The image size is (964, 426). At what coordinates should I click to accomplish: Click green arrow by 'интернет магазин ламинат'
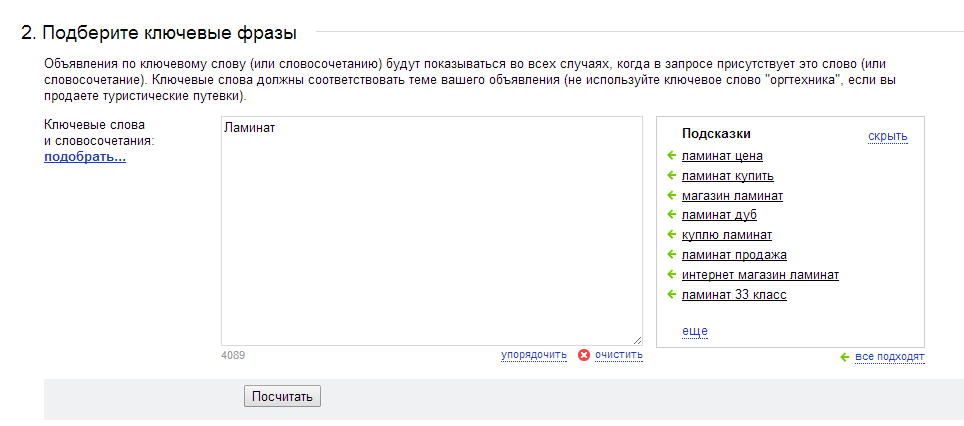click(x=671, y=275)
